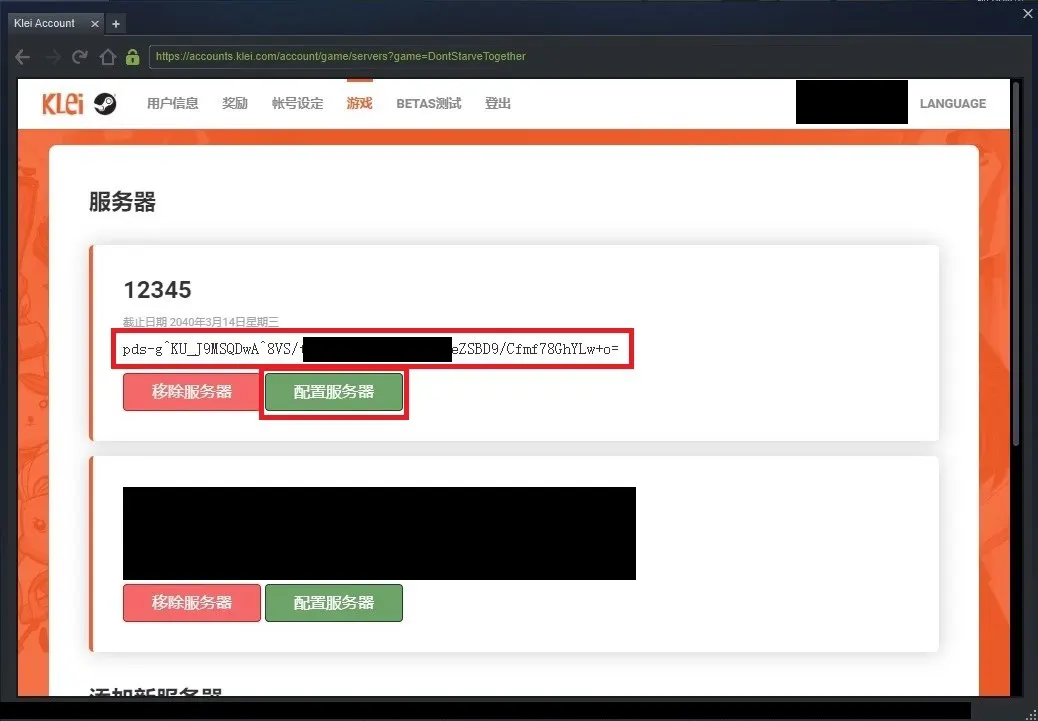1038x721 pixels.
Task: Click 移除服务器 for server 12345
Action: 191,392
